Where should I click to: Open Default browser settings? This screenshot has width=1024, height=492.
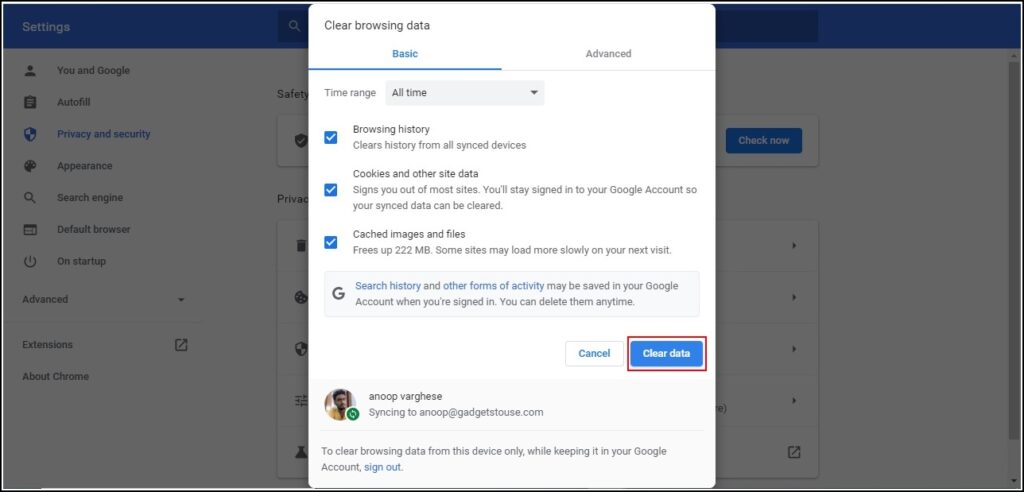pos(94,229)
